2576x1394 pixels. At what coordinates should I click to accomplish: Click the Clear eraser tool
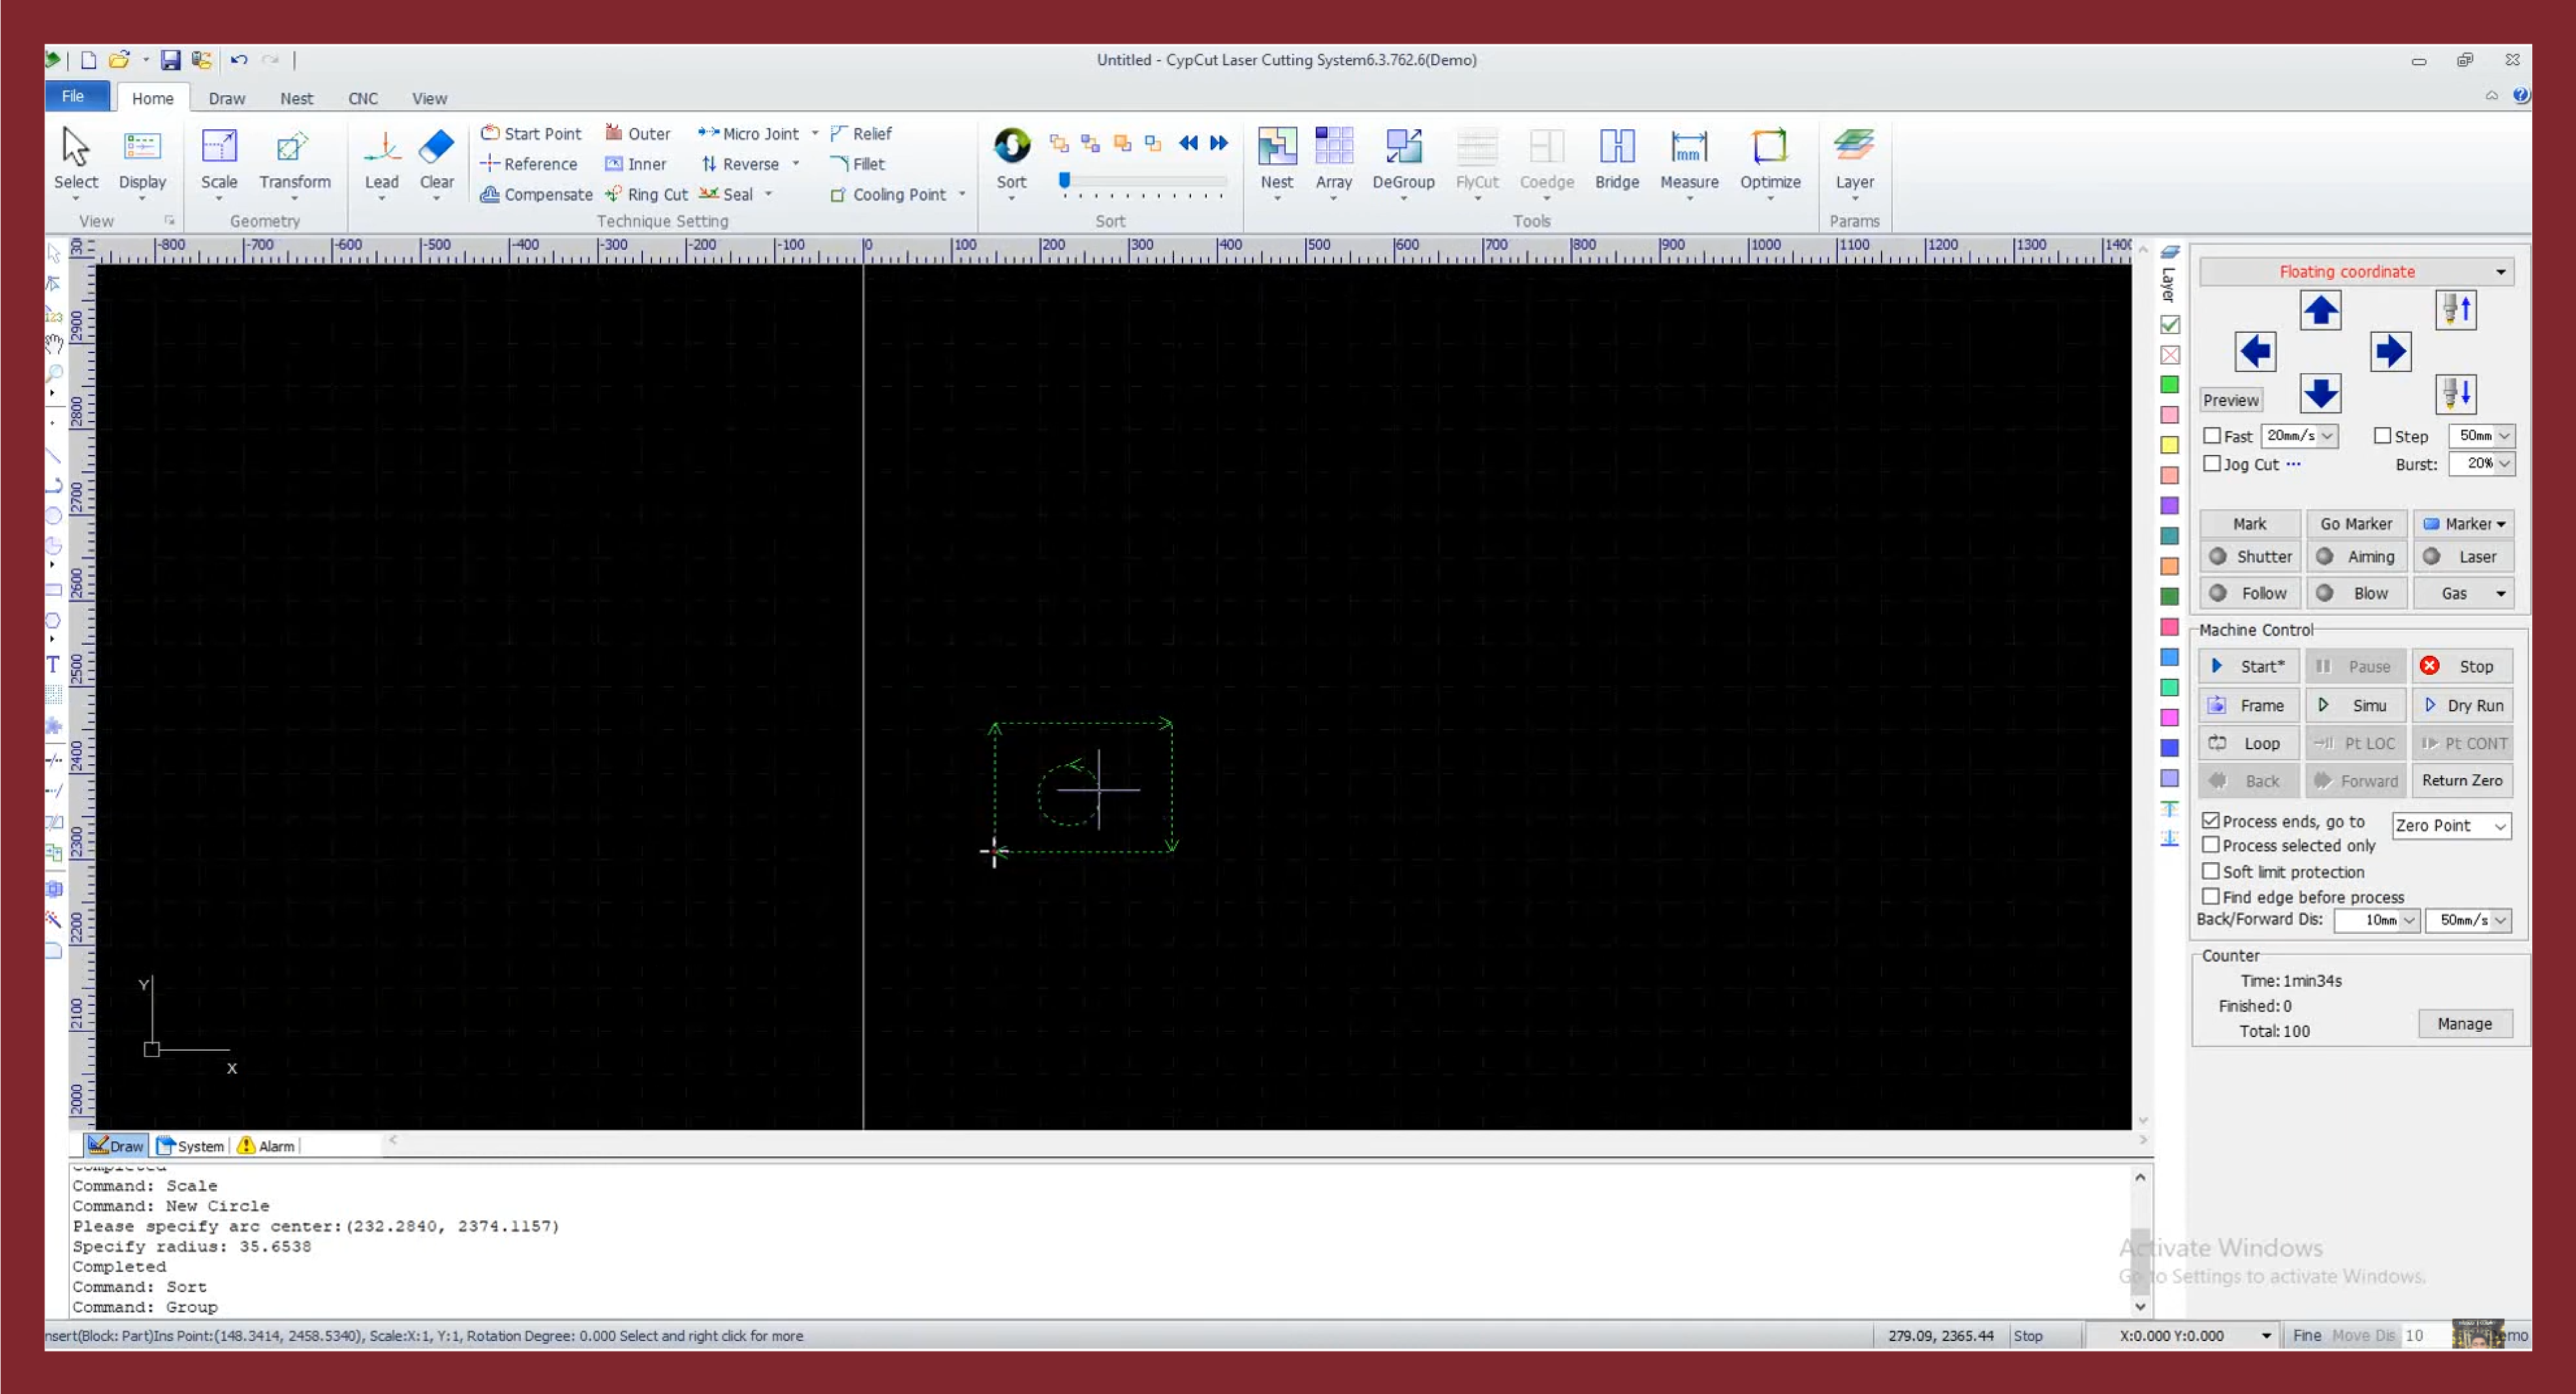(x=436, y=147)
